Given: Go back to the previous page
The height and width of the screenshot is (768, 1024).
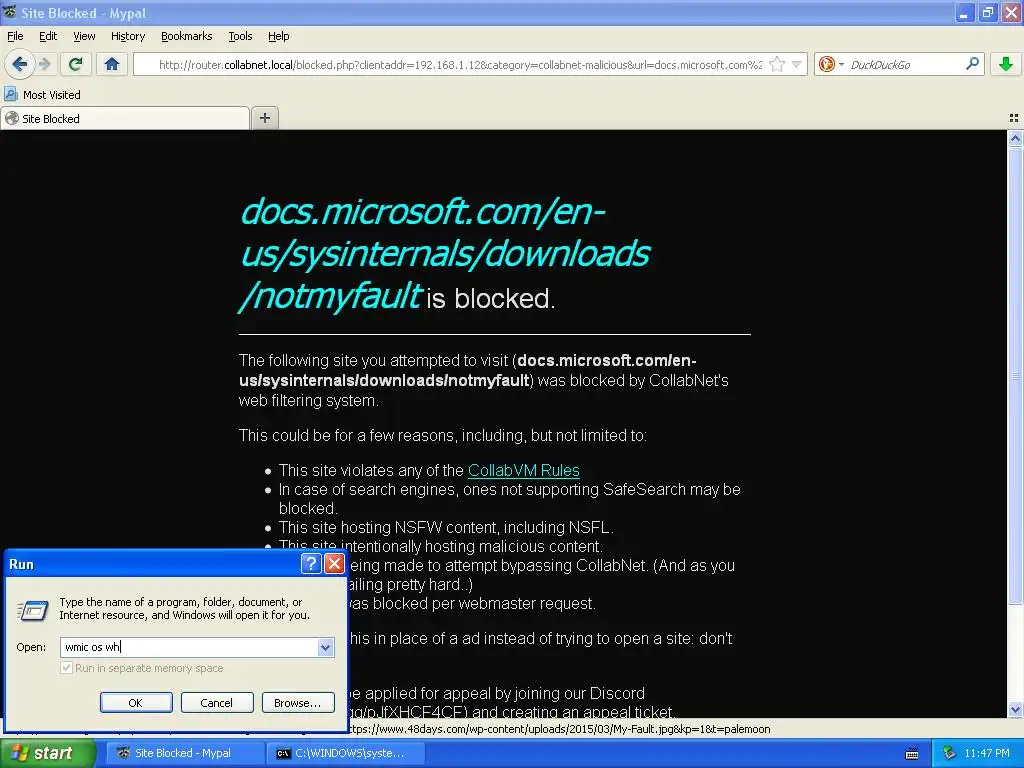Looking at the screenshot, I should 20,64.
